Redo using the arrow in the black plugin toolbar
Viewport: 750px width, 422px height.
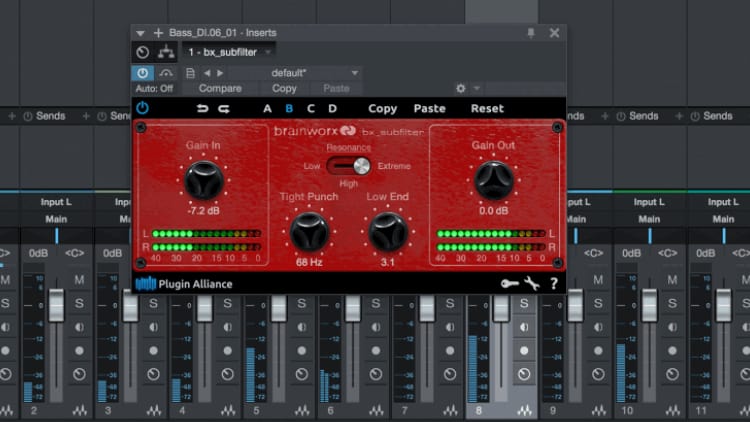point(224,109)
